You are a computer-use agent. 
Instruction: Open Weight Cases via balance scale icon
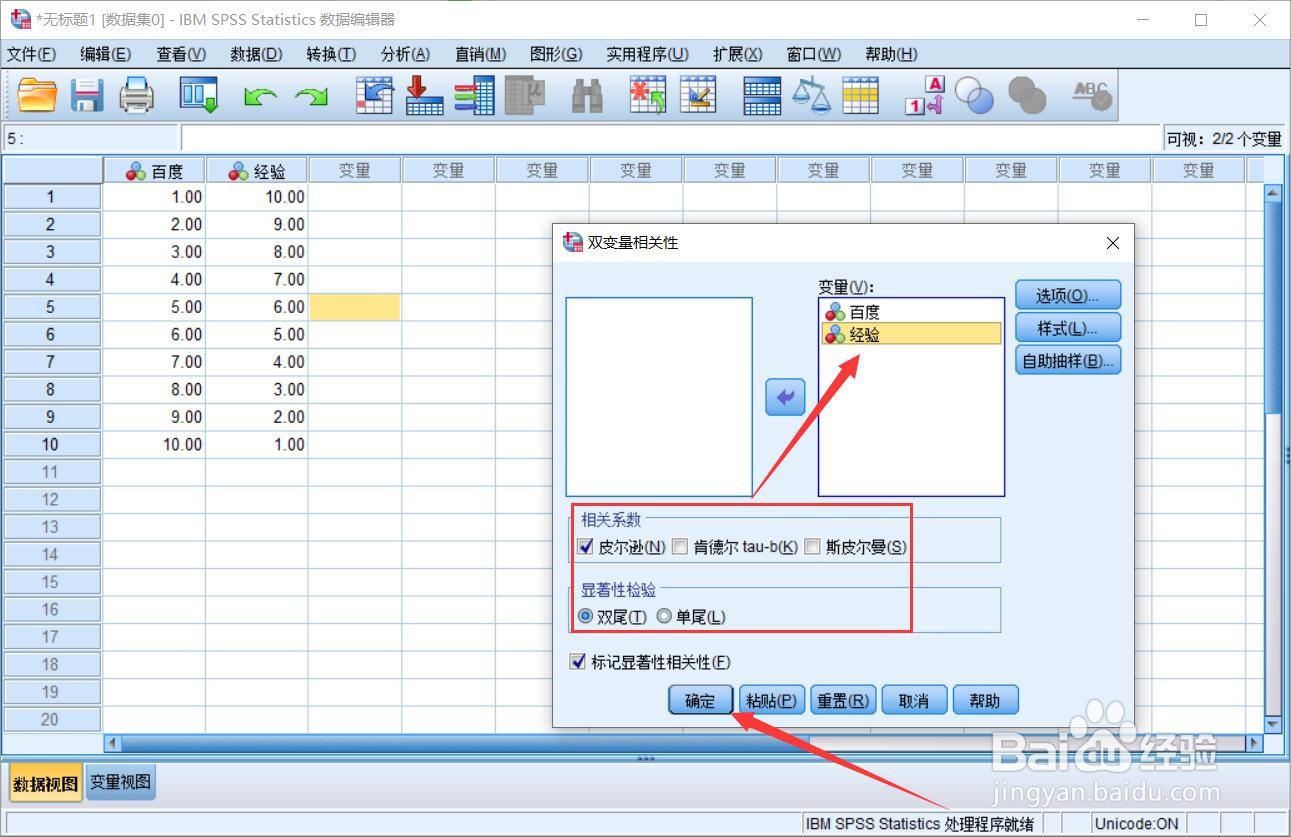pos(811,96)
